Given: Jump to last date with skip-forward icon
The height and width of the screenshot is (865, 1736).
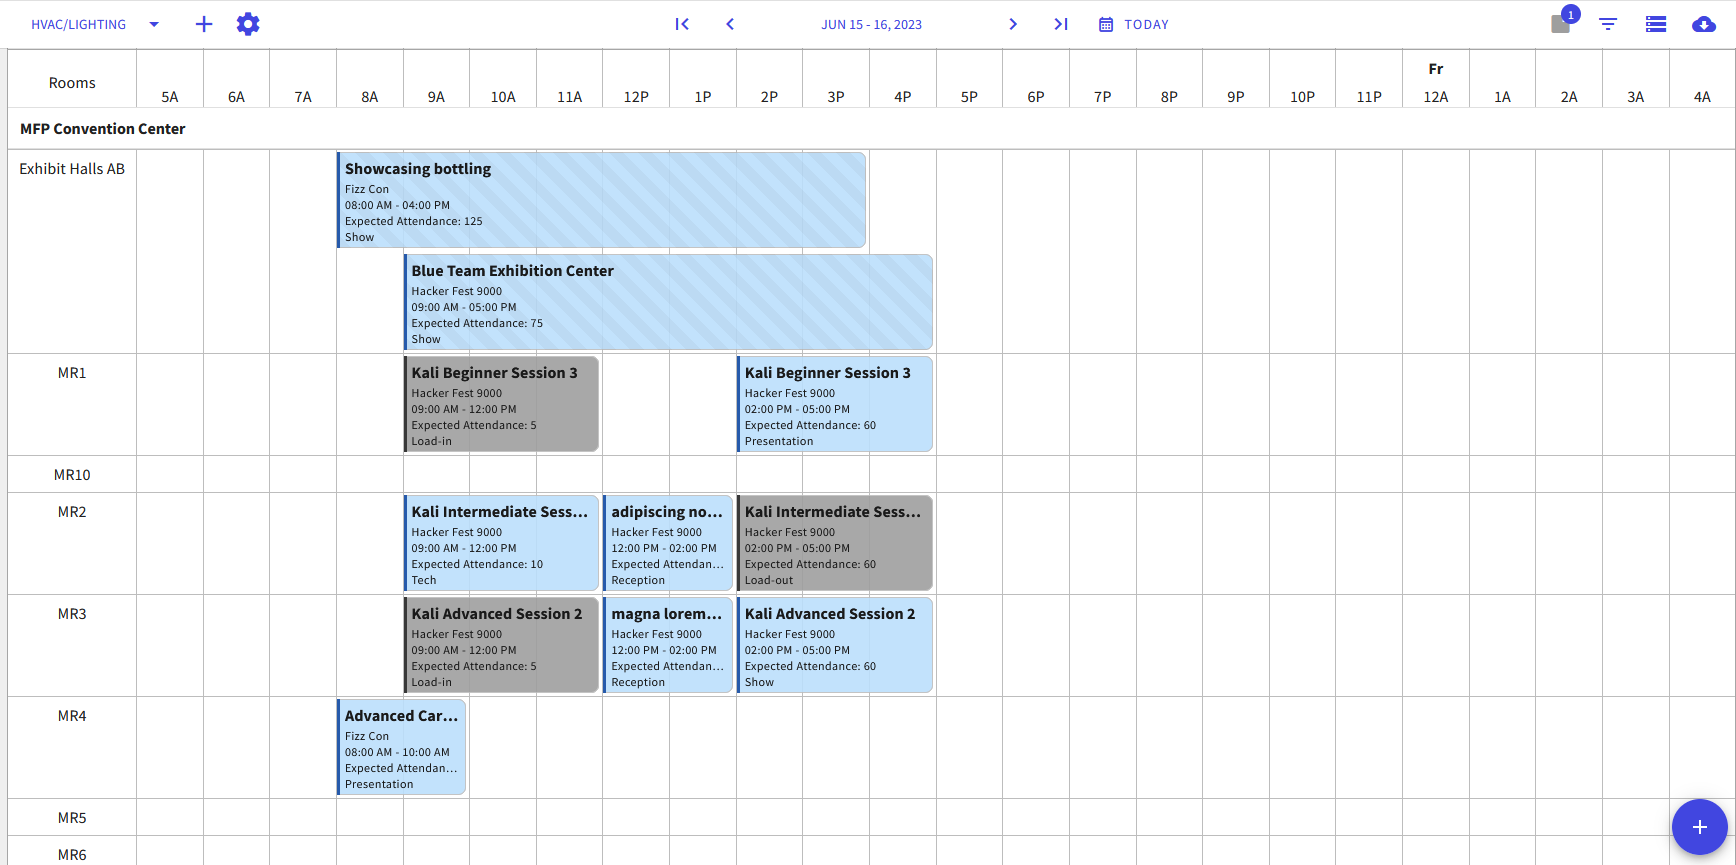Looking at the screenshot, I should pyautogui.click(x=1061, y=24).
